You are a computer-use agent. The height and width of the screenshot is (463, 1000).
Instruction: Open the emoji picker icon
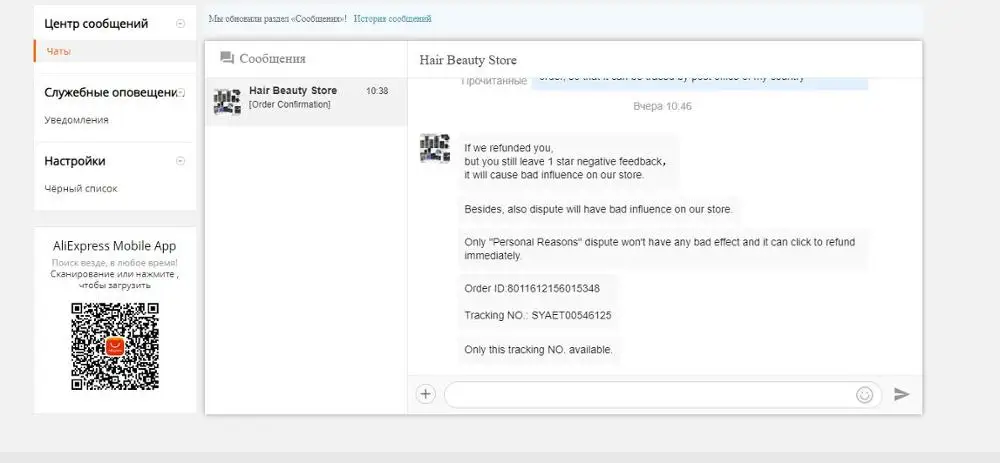(864, 395)
